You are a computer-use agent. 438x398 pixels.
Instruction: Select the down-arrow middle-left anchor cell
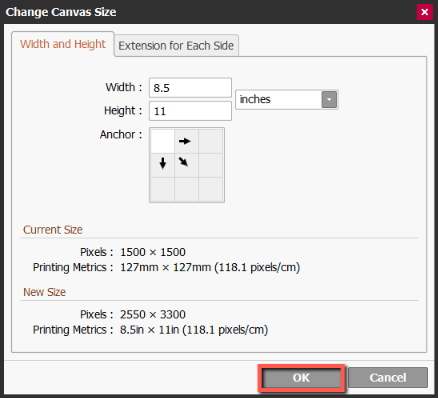162,165
